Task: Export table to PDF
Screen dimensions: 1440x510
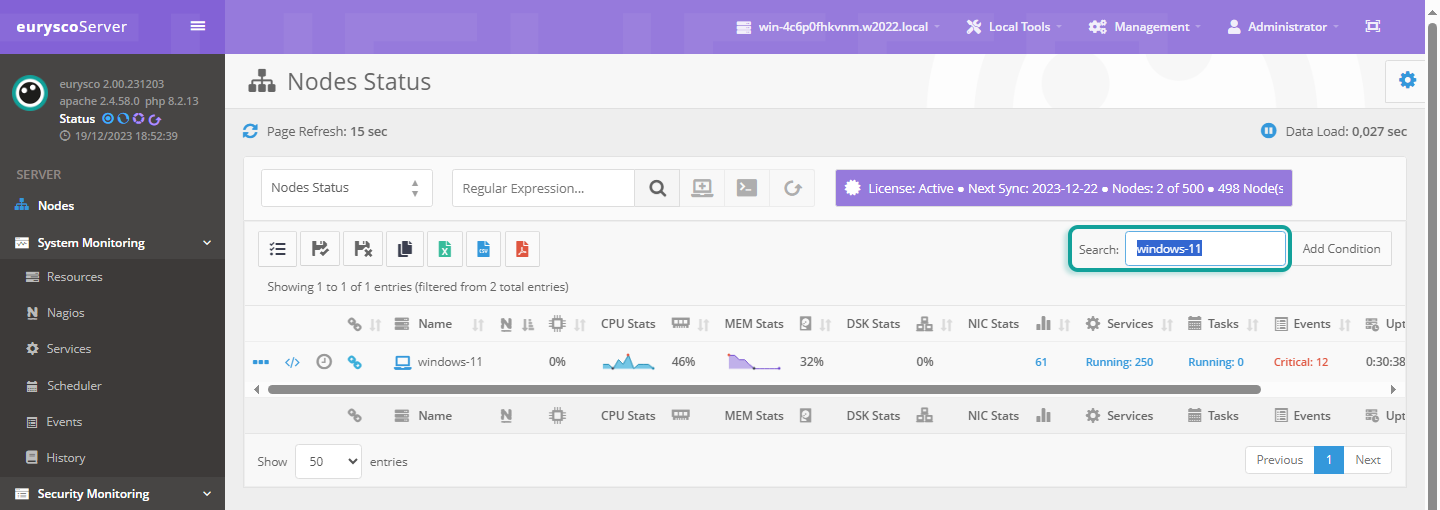Action: pos(522,249)
